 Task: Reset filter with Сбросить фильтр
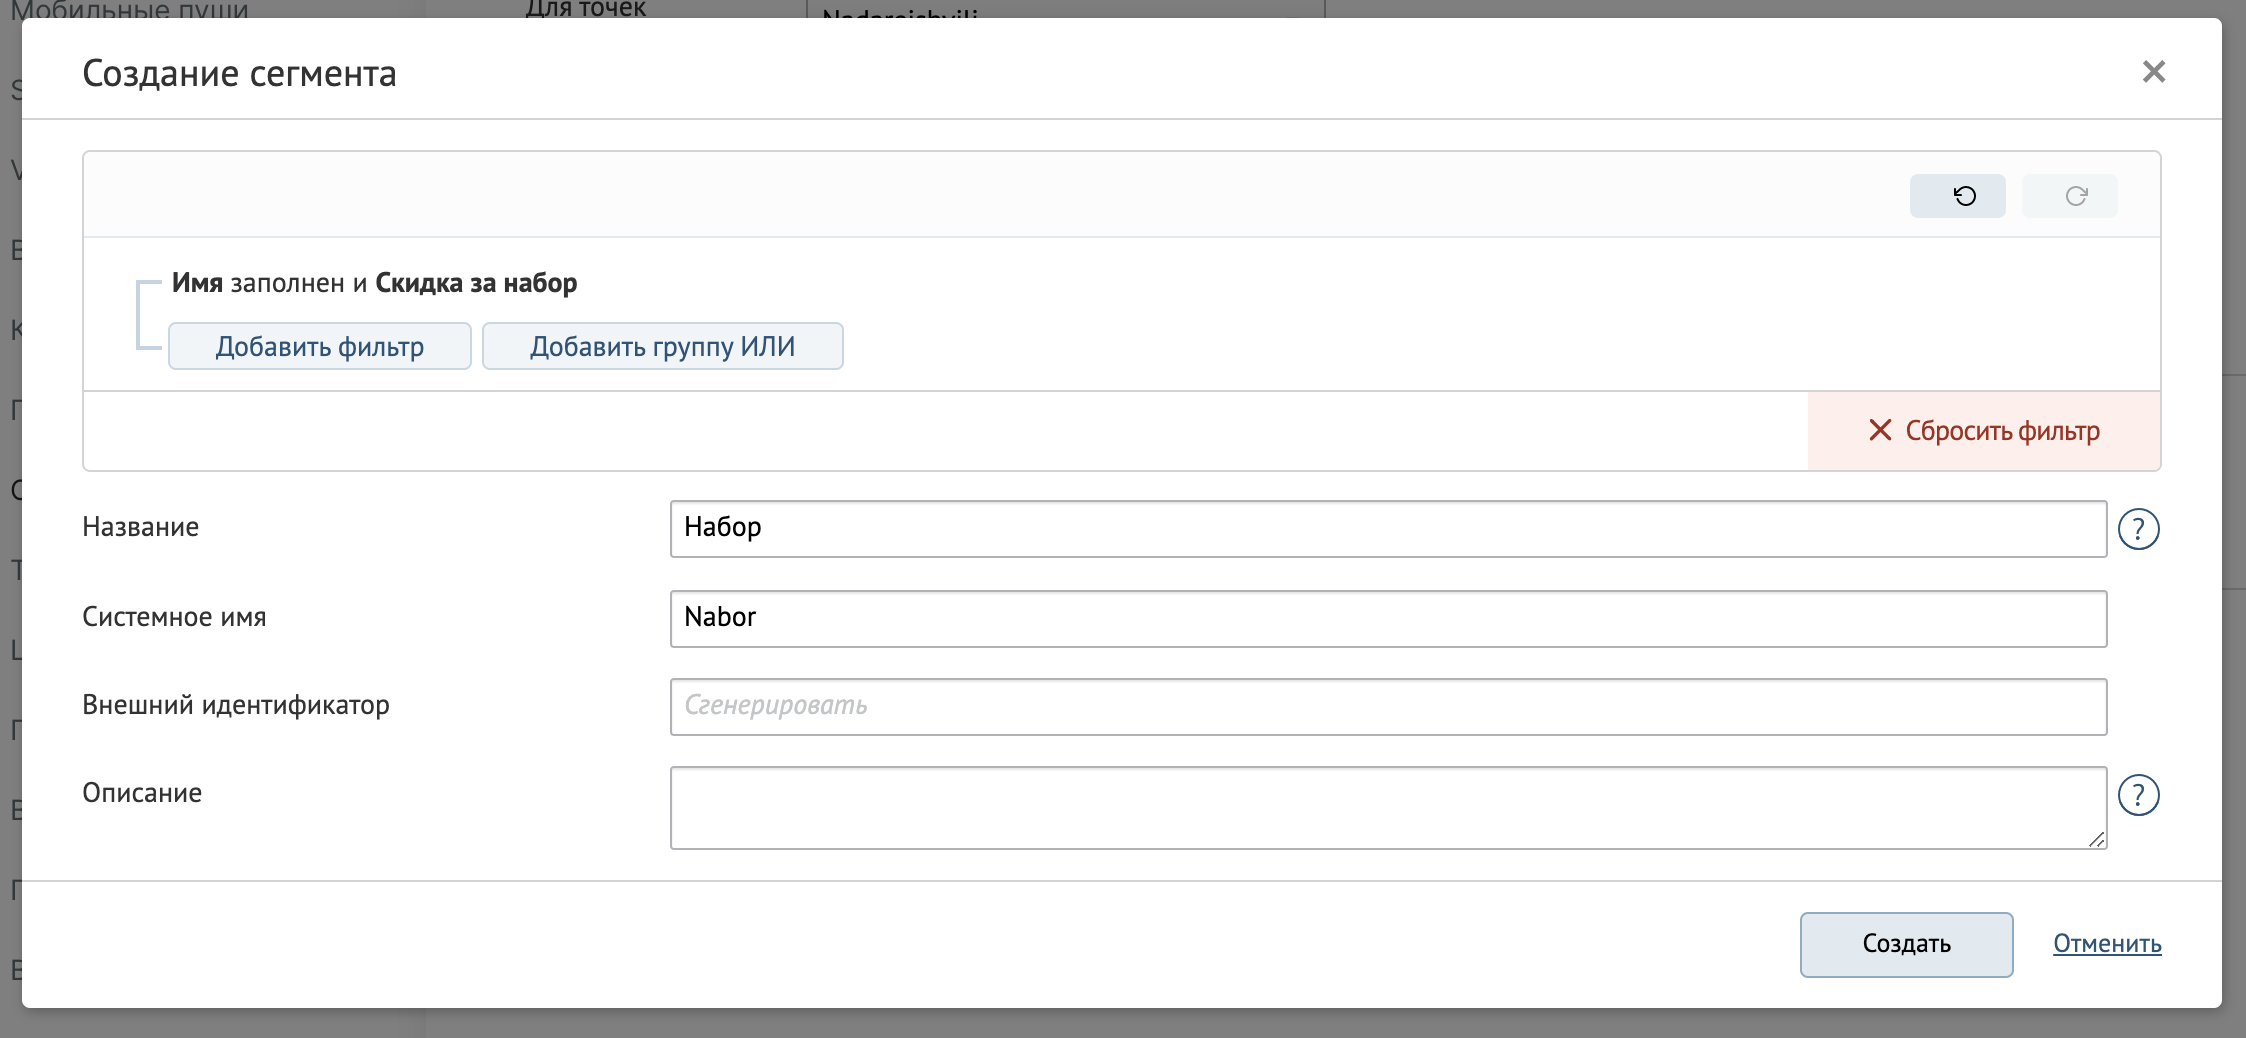click(x=1984, y=431)
